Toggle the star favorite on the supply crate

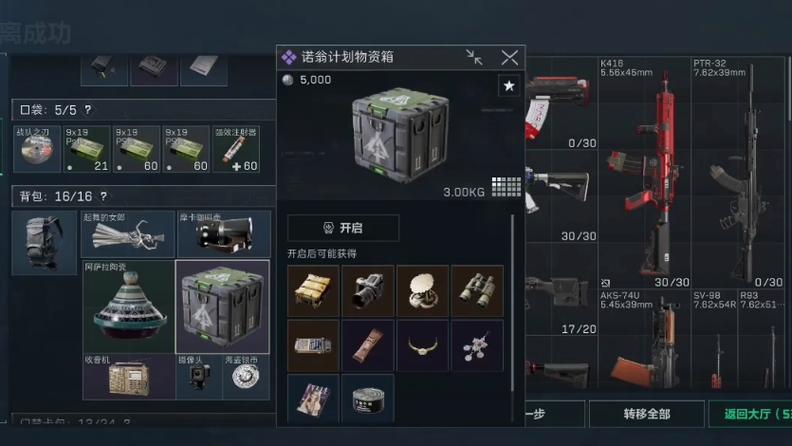509,86
